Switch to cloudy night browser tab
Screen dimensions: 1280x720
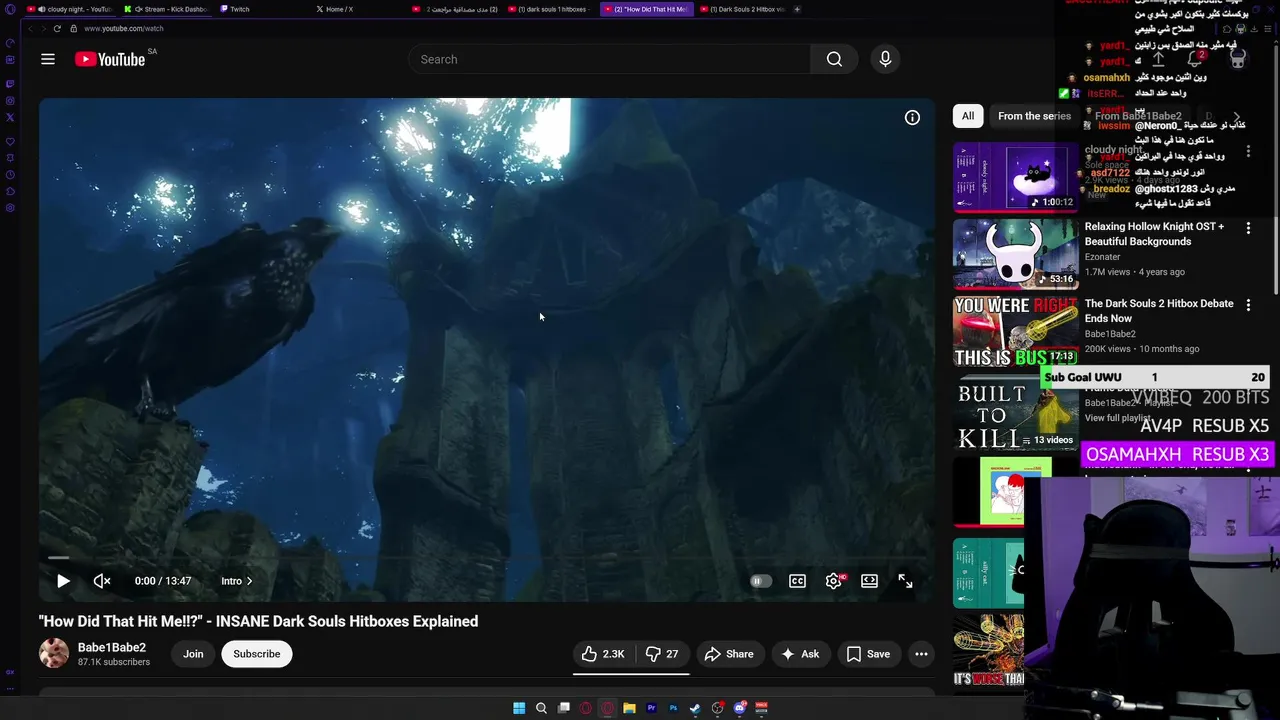(72, 9)
